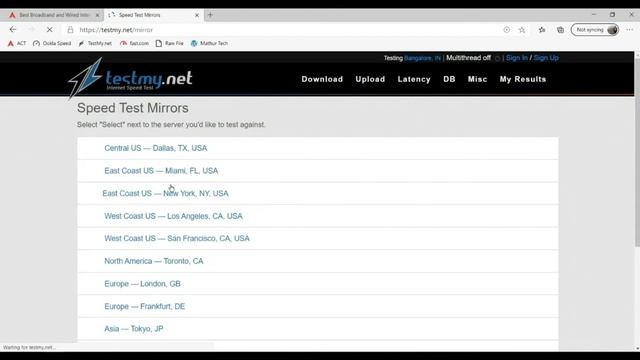Select West Coast US — San Francisco mirror
This screenshot has width=640, height=360.
click(x=177, y=238)
